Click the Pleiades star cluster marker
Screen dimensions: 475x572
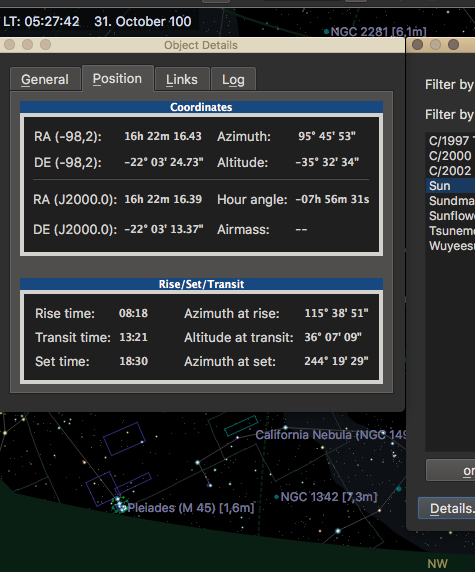119,505
